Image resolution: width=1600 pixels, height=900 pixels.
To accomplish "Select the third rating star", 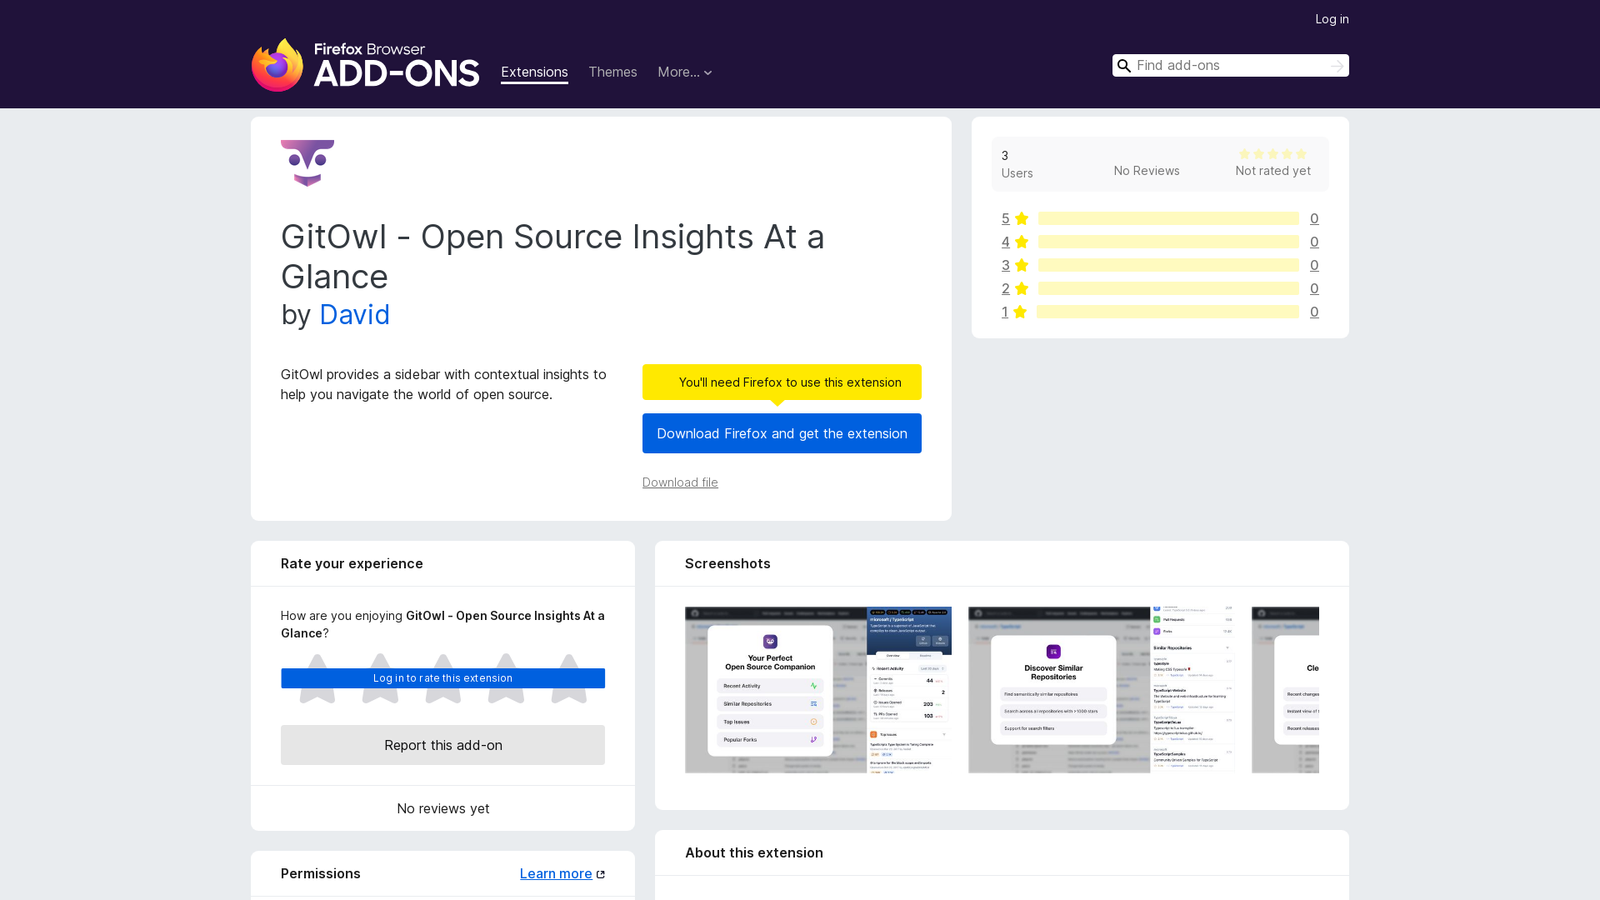I will tap(443, 678).
